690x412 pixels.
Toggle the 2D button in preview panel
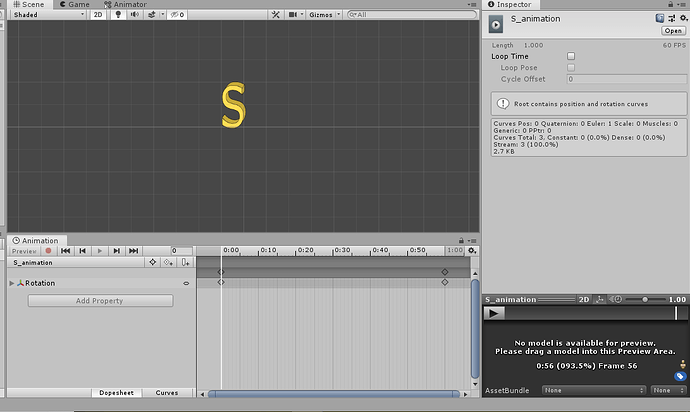click(x=584, y=299)
